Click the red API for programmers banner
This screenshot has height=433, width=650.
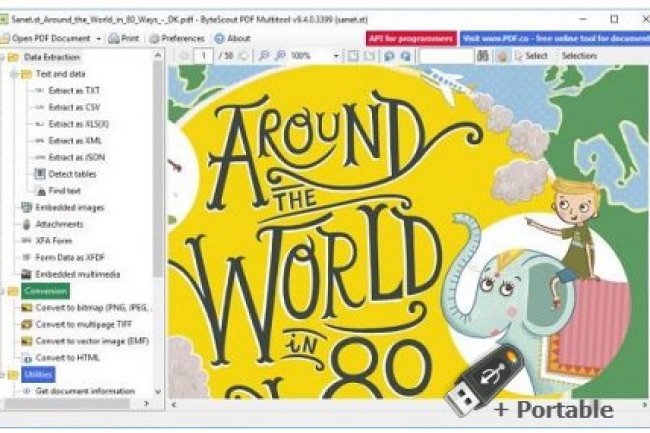coord(411,39)
